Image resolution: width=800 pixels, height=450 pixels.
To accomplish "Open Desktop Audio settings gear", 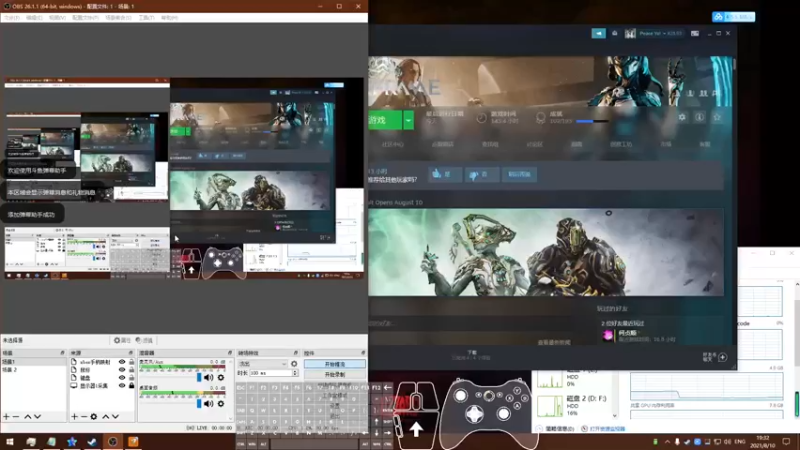I will [x=221, y=404].
